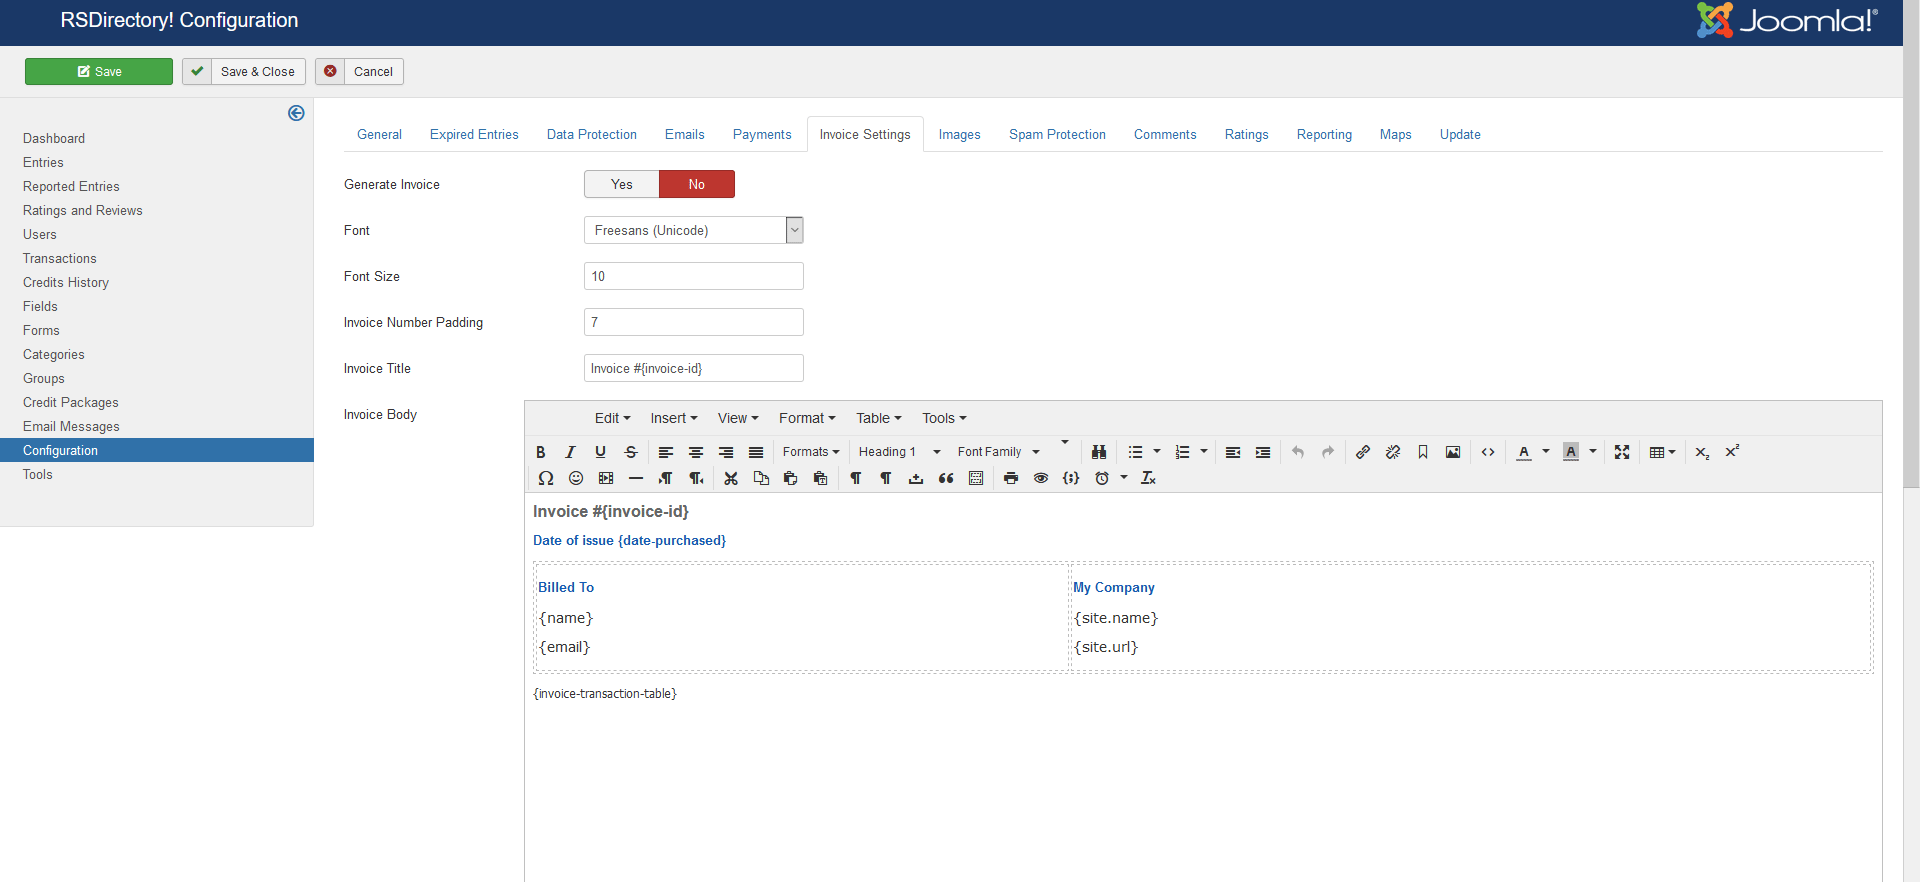Decrease indent of selection

point(1233,452)
